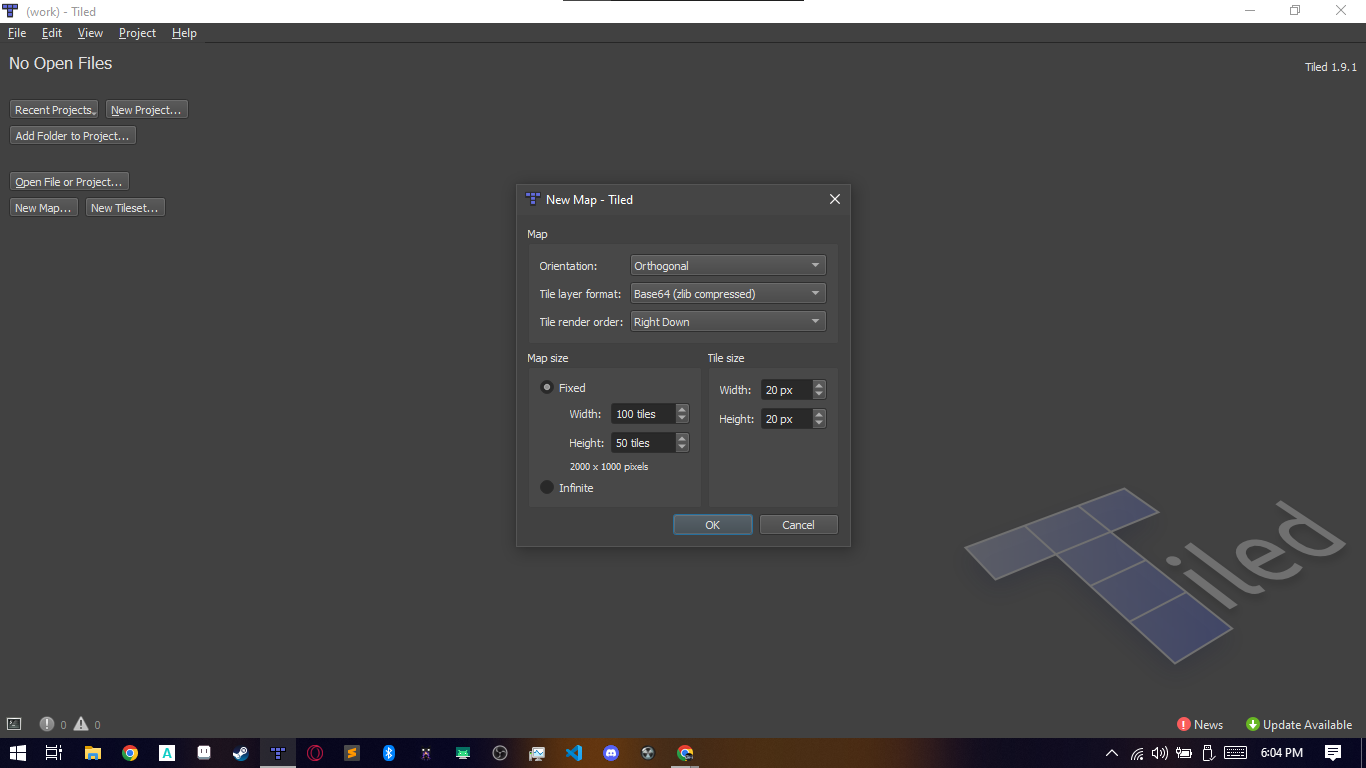Screen dimensions: 1366x768
Task: Open the News link in status bar
Action: click(x=1200, y=725)
